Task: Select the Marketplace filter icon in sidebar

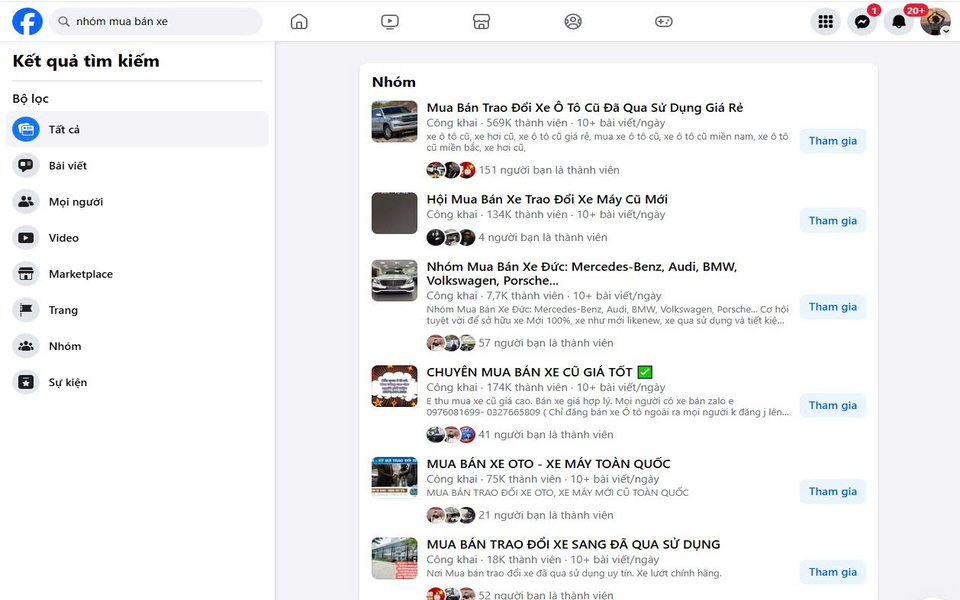Action: [x=26, y=273]
